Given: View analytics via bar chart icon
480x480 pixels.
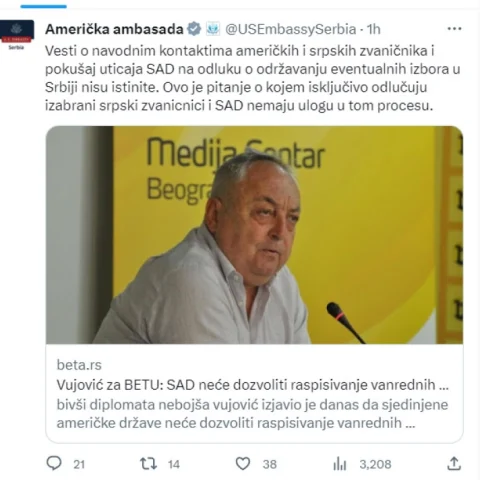Looking at the screenshot, I should 340,464.
